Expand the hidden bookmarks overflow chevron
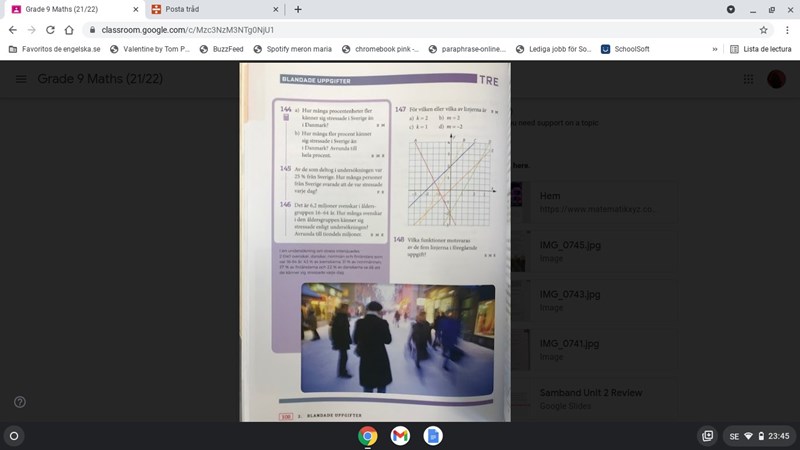The height and width of the screenshot is (450, 800). [714, 49]
